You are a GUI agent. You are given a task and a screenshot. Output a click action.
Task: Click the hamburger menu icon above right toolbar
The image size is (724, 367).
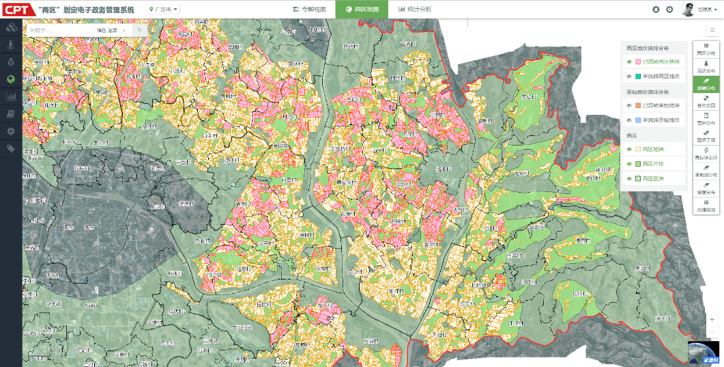click(712, 30)
